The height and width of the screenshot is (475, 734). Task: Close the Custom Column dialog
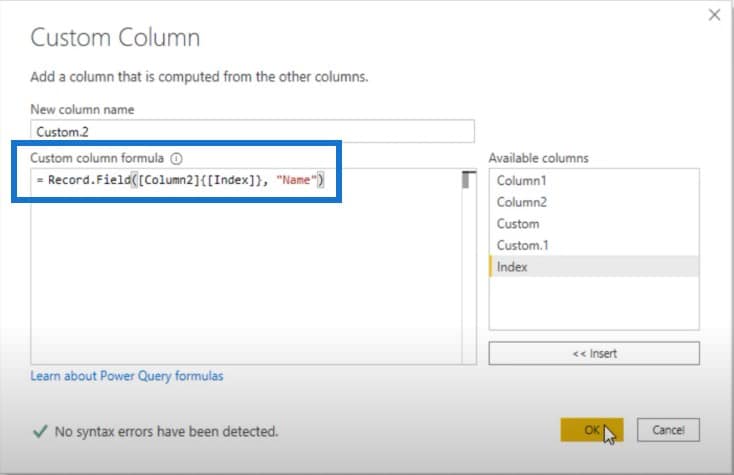tap(714, 15)
